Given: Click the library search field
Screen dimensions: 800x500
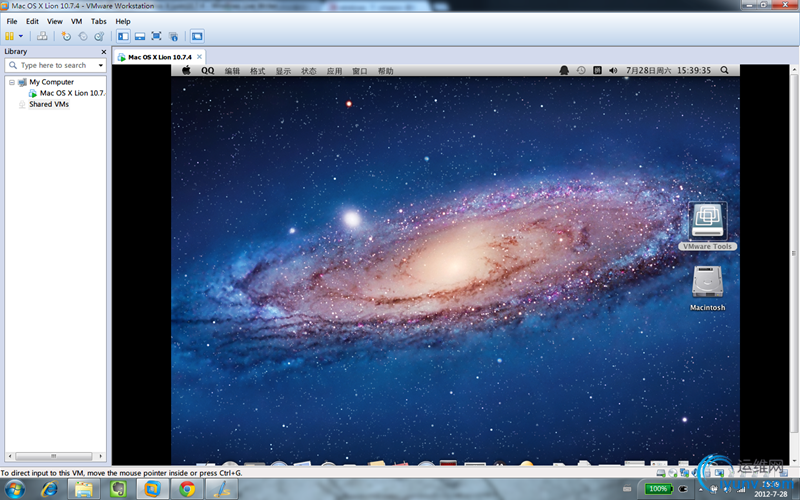Looking at the screenshot, I should [55, 65].
